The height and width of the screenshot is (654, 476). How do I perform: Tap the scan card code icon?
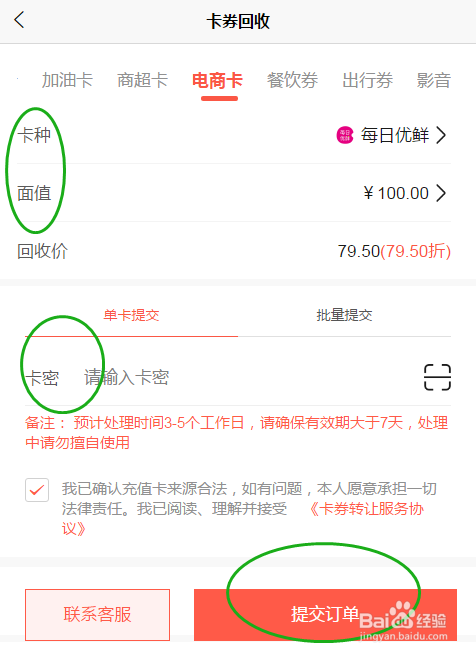(x=437, y=377)
